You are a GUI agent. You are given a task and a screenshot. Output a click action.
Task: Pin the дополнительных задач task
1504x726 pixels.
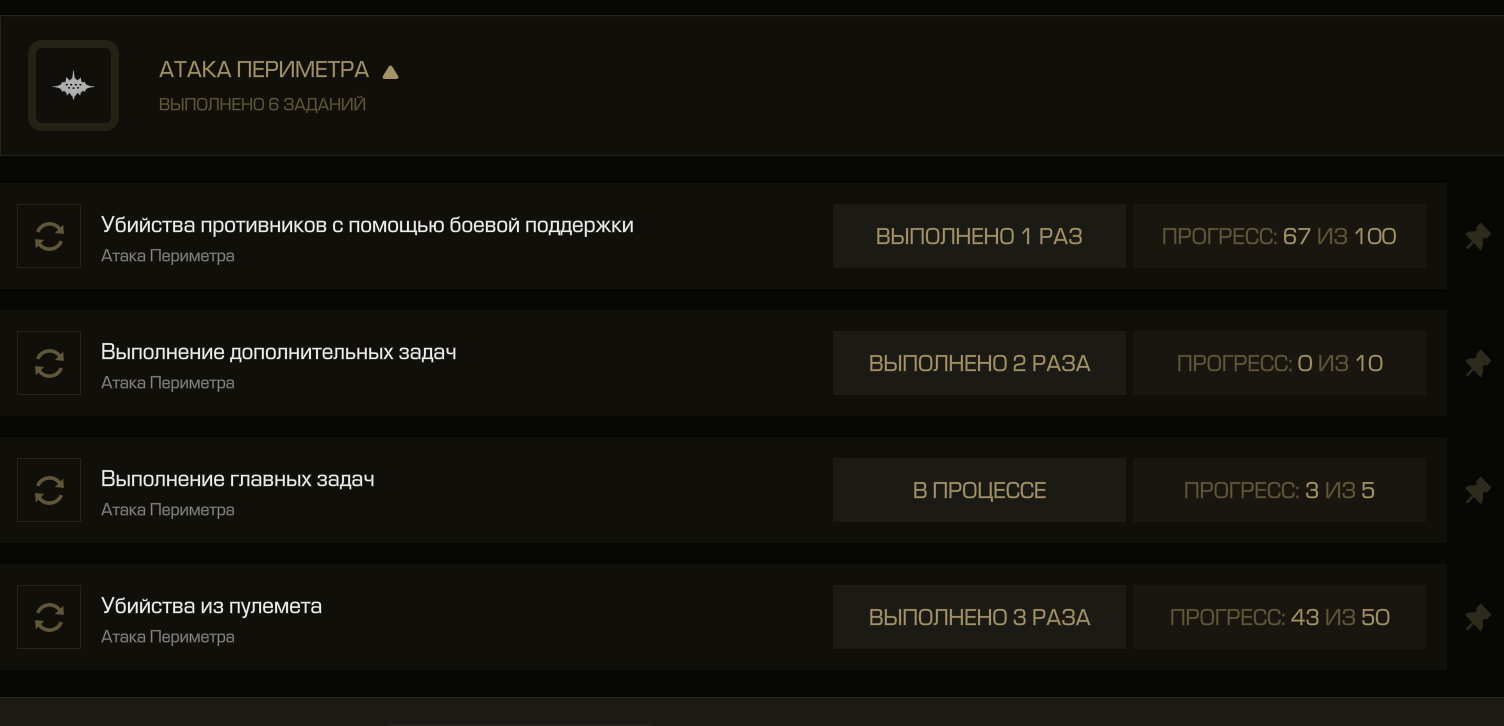(1477, 364)
